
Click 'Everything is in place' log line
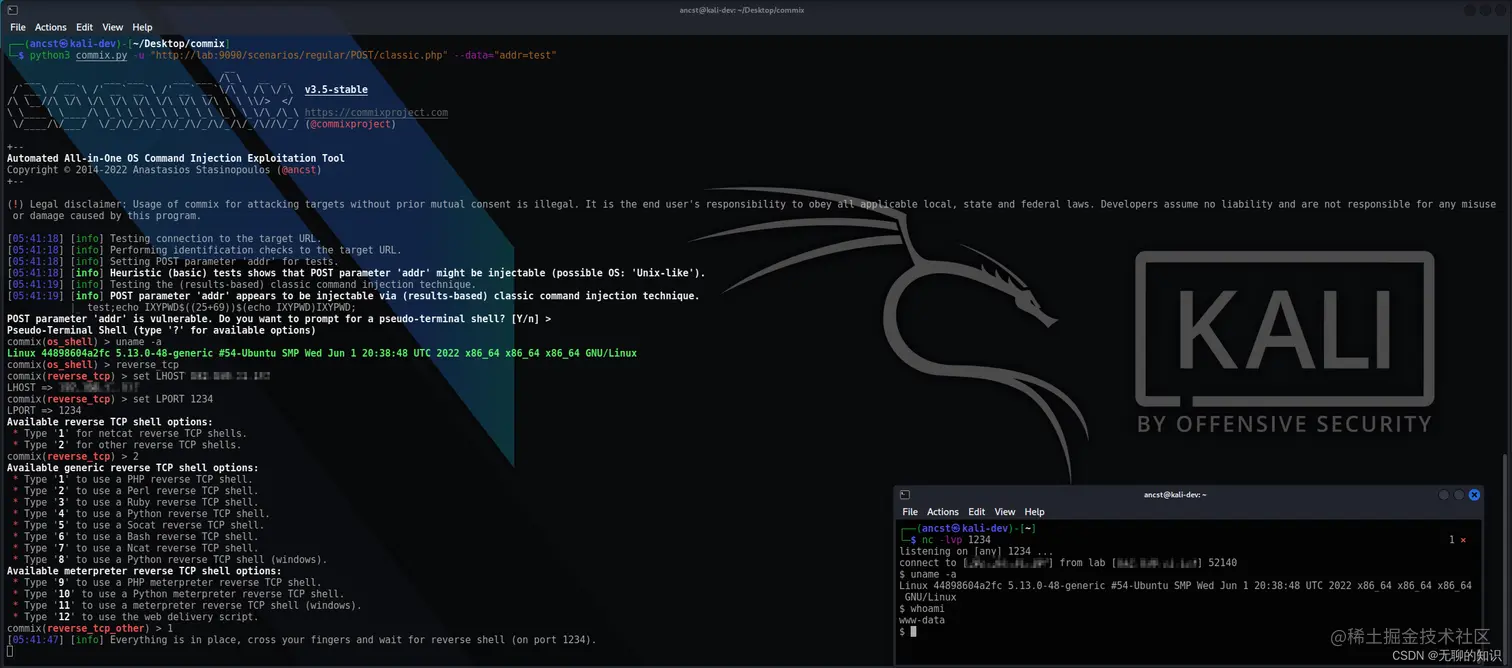pos(302,640)
